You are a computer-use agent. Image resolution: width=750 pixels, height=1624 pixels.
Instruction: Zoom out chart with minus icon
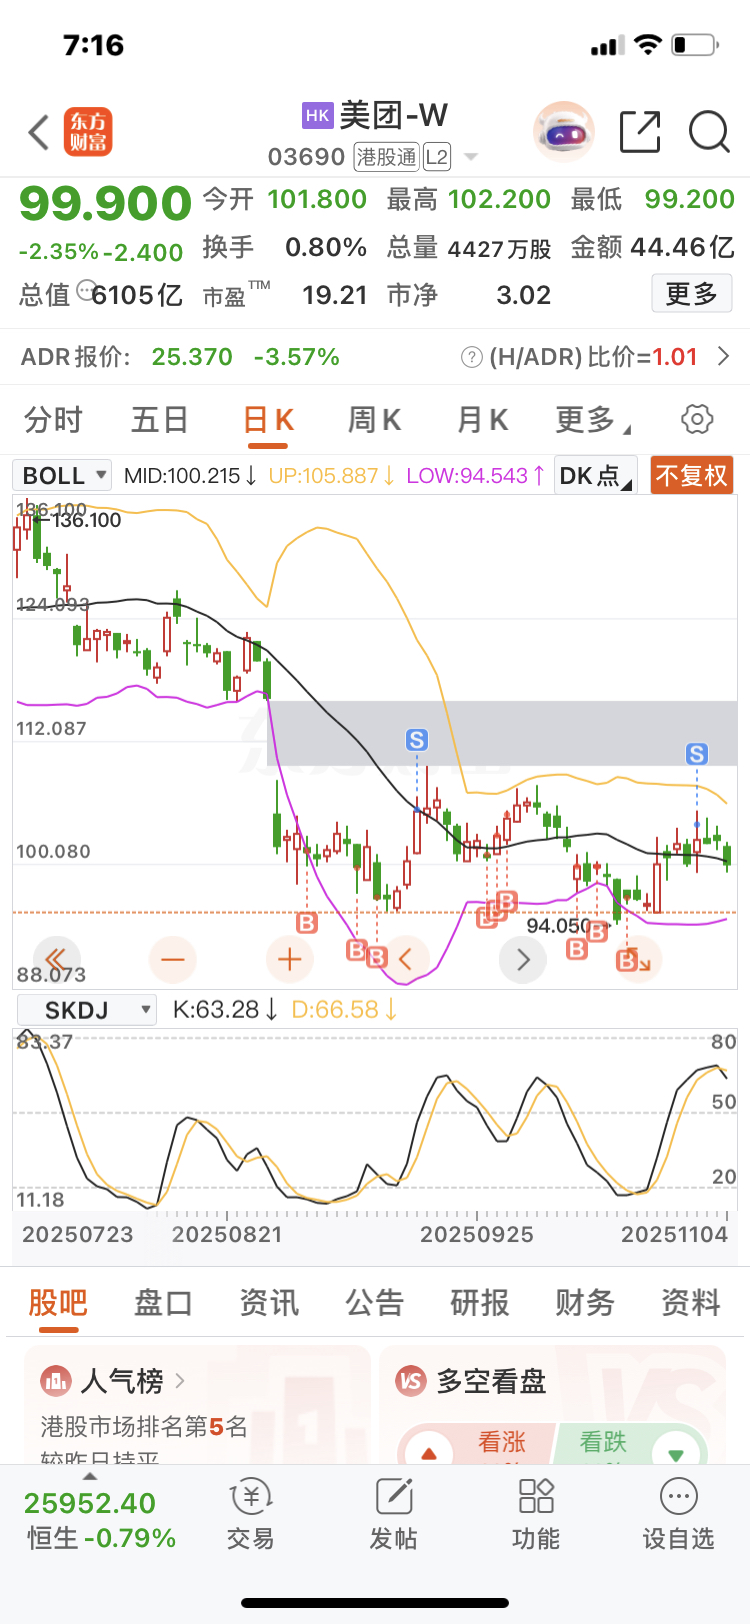(x=173, y=960)
